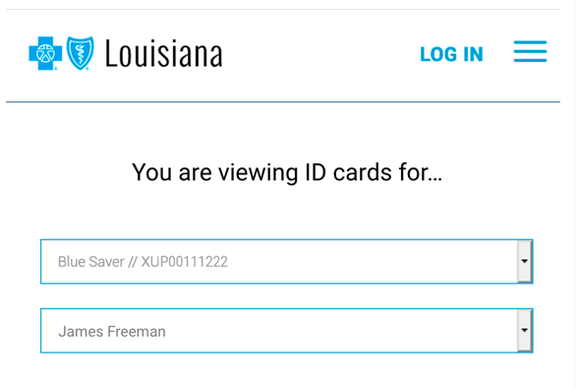This screenshot has width=576, height=389.
Task: Expand the Blue Saver plan dropdown
Action: tap(287, 262)
